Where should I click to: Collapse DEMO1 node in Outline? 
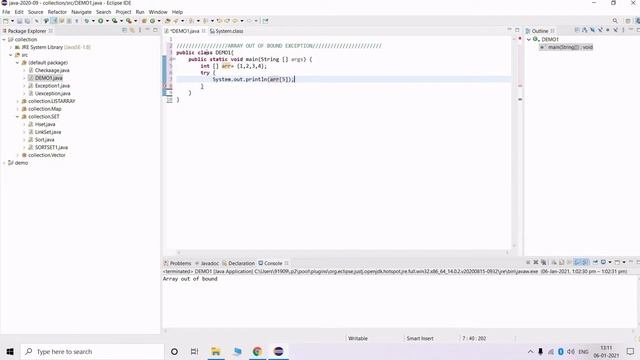tap(529, 40)
